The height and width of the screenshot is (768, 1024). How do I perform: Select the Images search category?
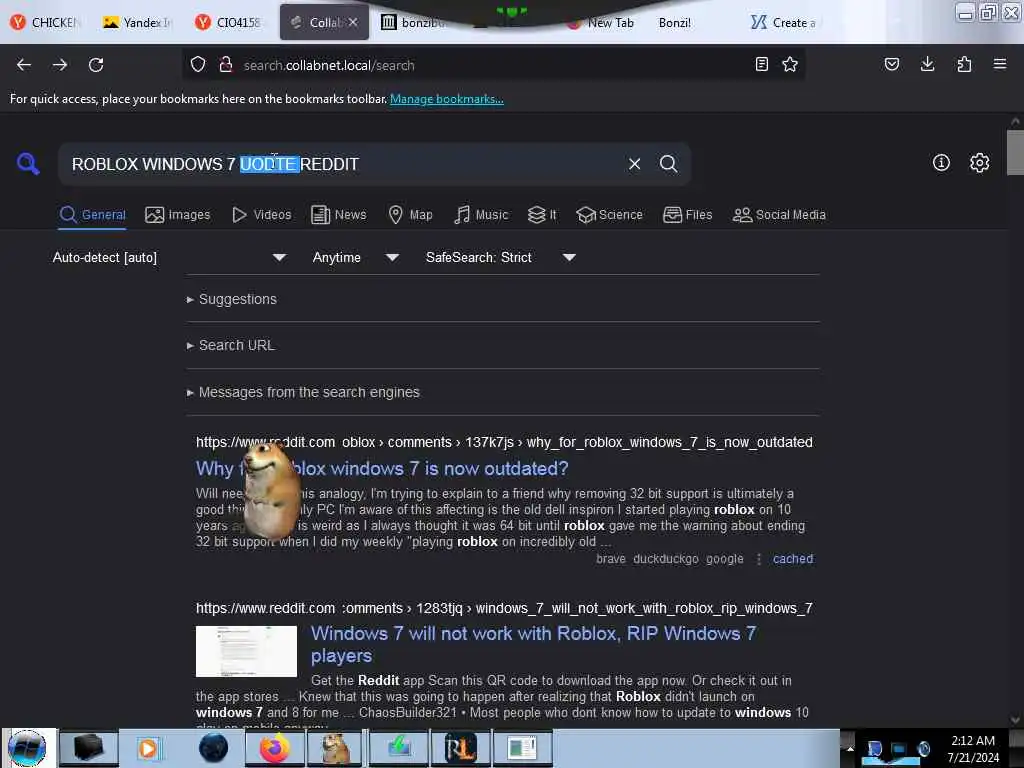178,214
